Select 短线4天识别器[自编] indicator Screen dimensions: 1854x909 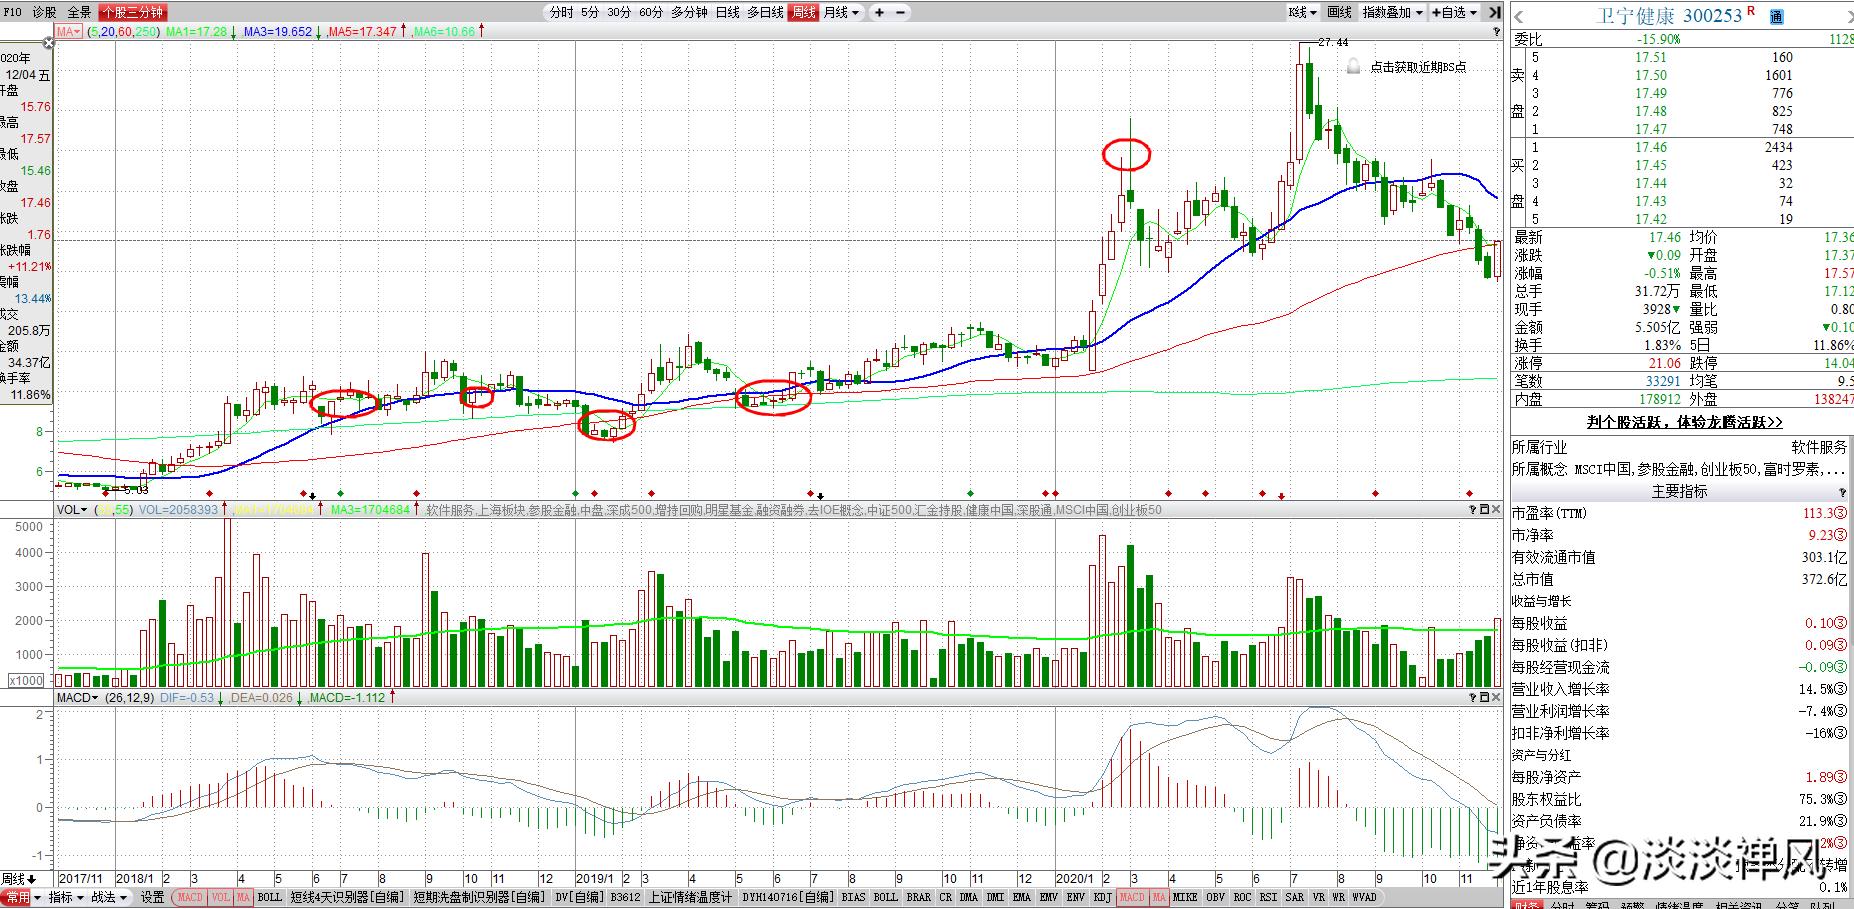349,897
